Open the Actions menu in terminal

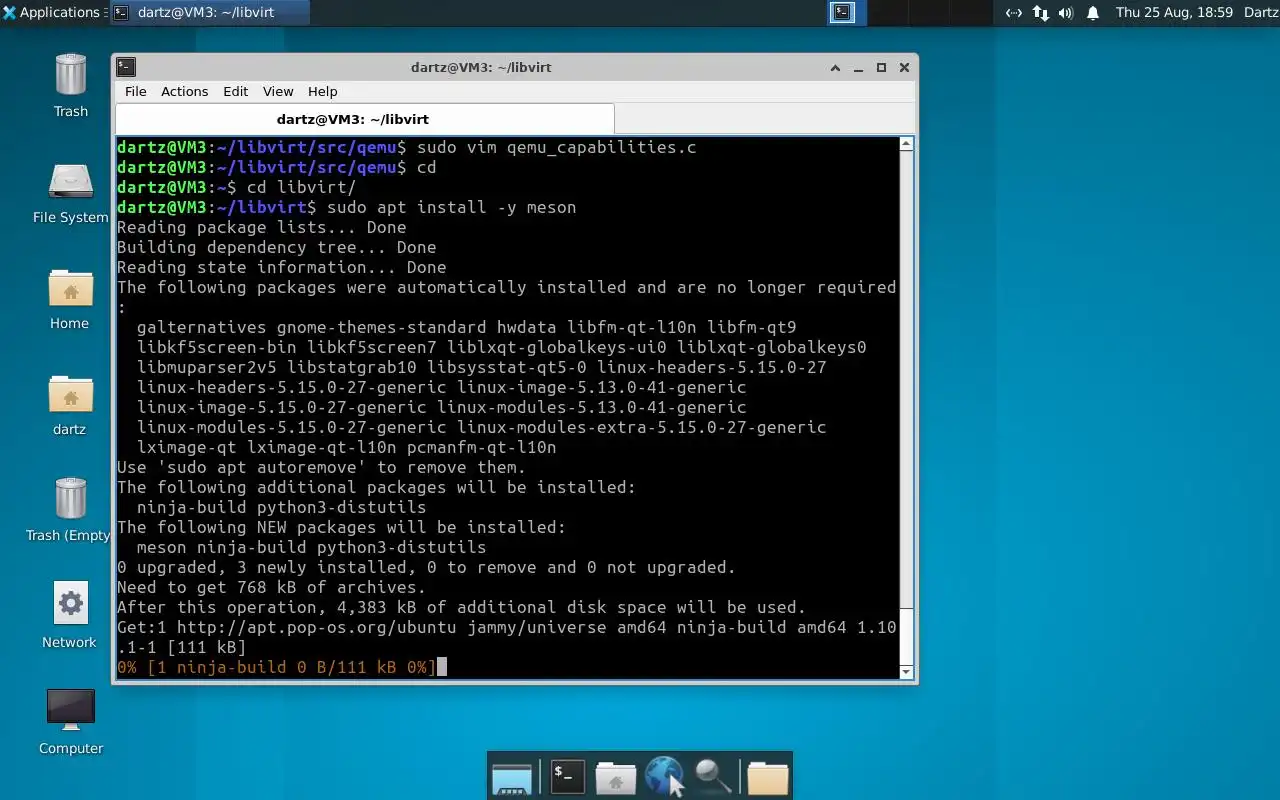click(185, 91)
